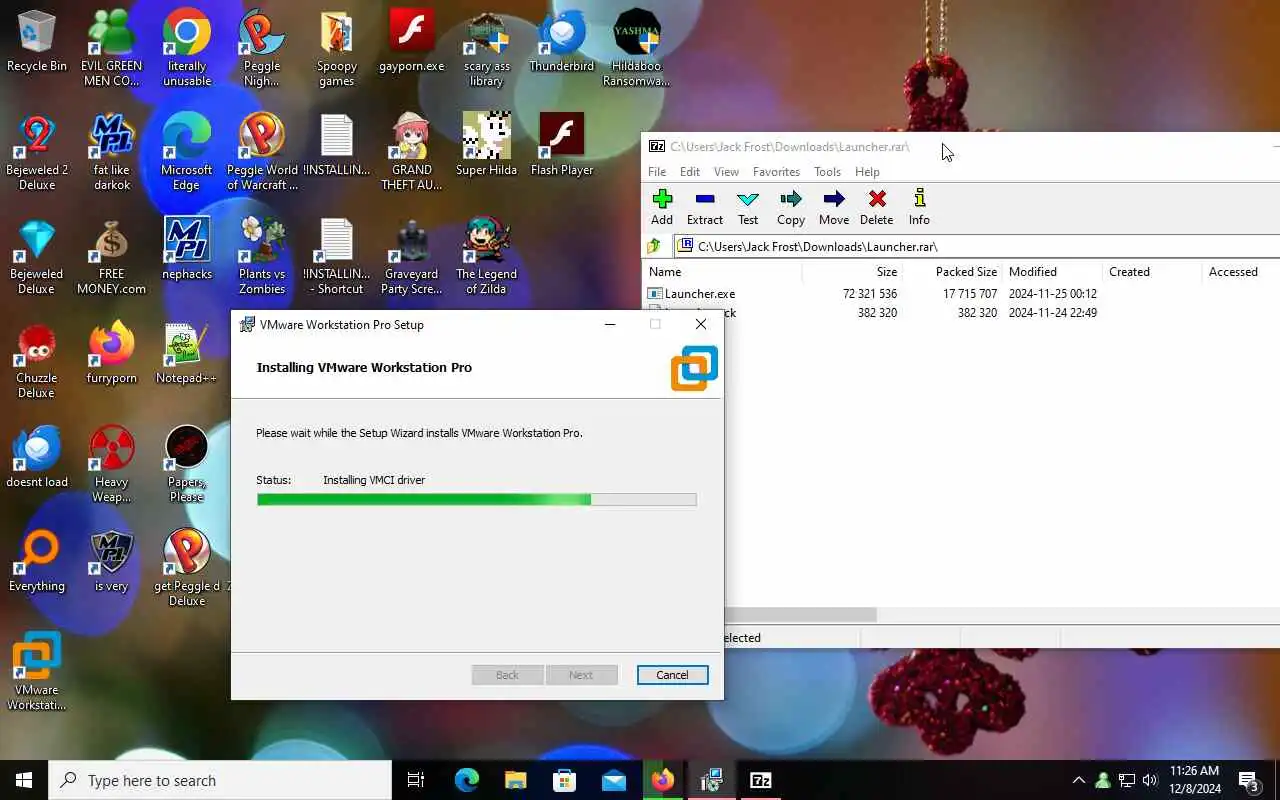
Task: Open the clock showing 11:26 AM
Action: coord(1194,780)
